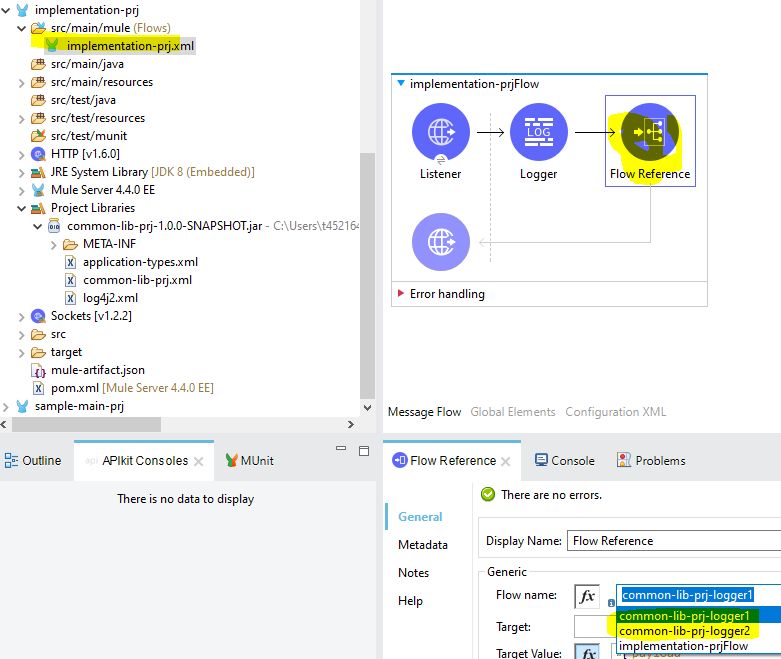
Task: Open the Metadata properties section
Action: pyautogui.click(x=422, y=544)
